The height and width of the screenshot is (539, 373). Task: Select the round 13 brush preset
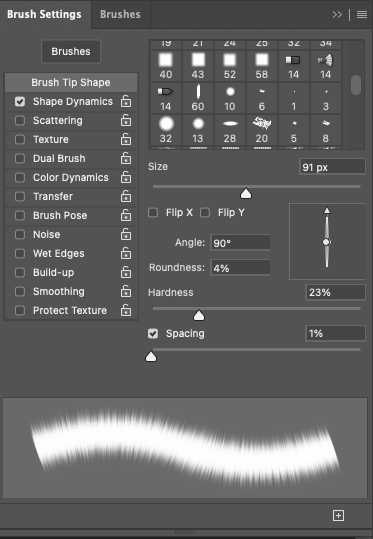(198, 130)
